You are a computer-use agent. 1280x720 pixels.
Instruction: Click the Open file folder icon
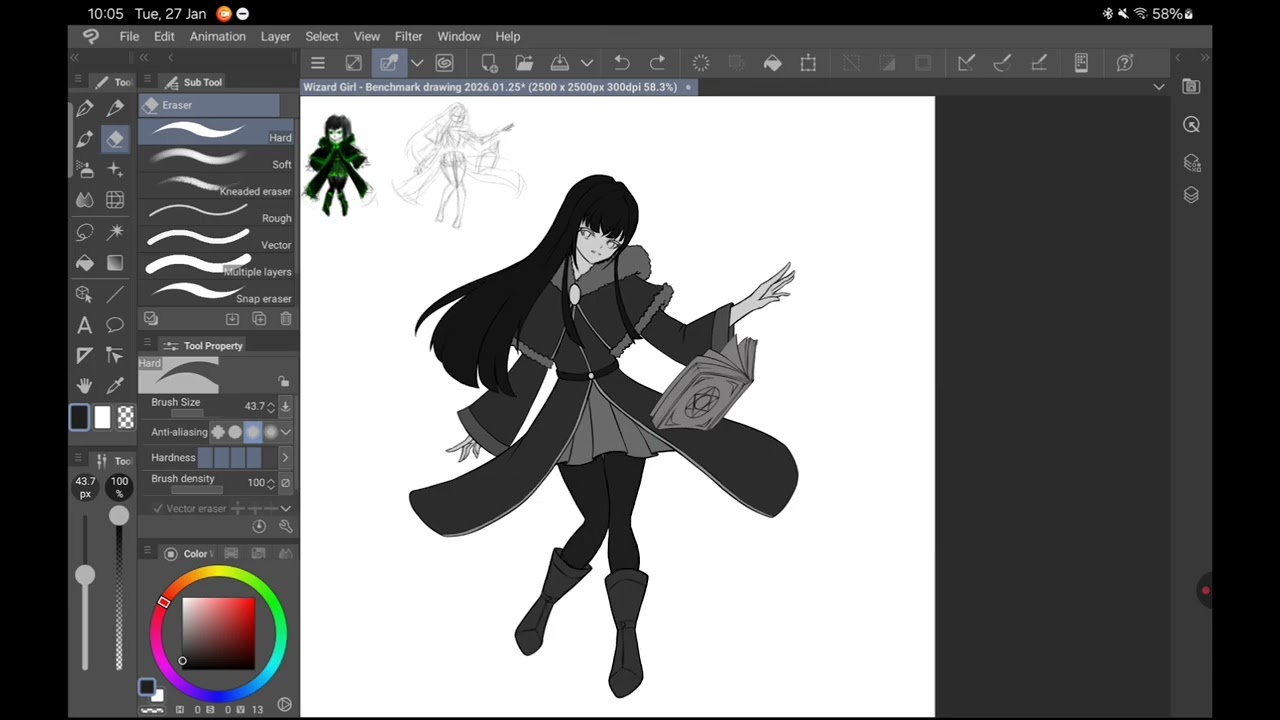click(524, 63)
